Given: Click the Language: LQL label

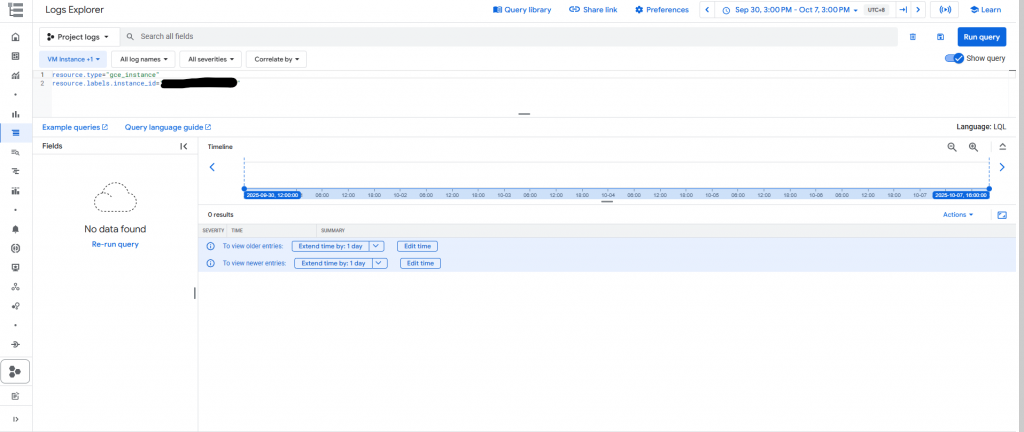Looking at the screenshot, I should pos(982,127).
